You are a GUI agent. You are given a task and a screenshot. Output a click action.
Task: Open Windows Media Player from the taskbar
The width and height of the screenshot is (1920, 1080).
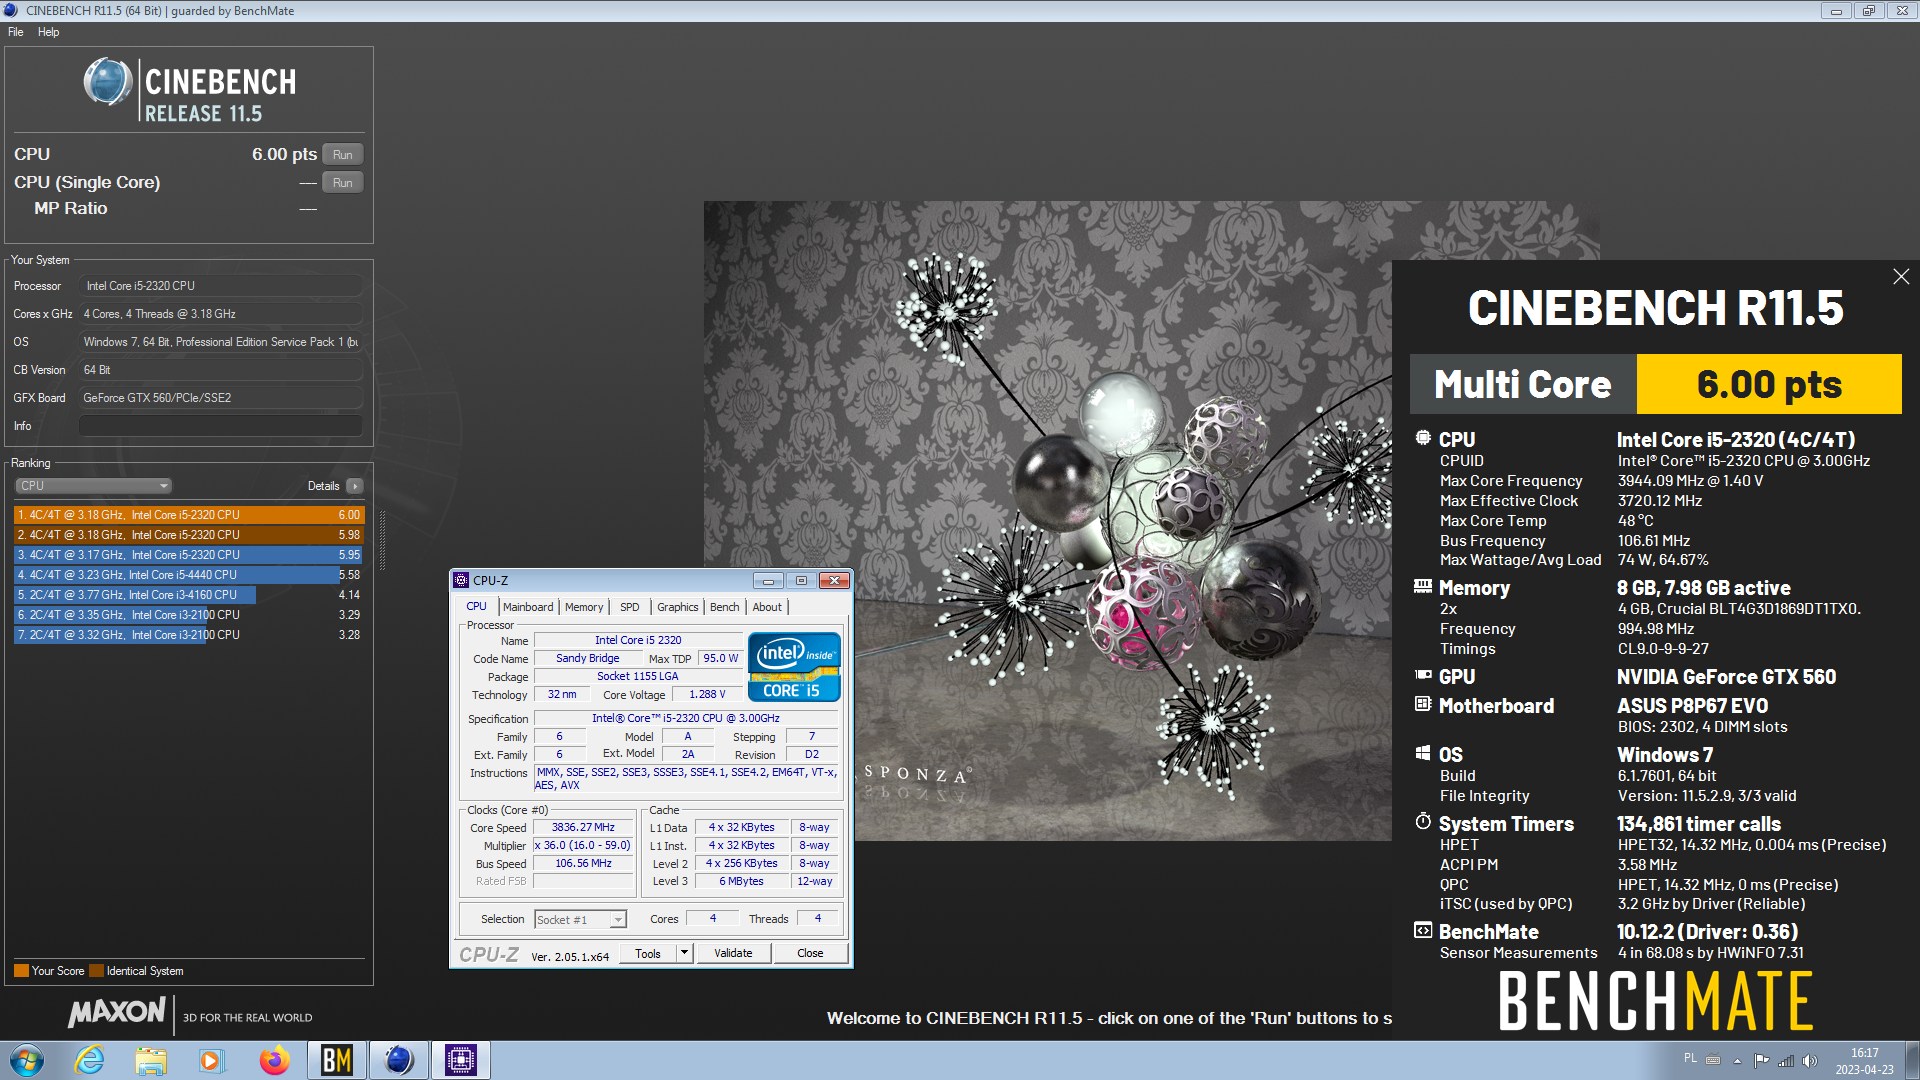pyautogui.click(x=211, y=1060)
